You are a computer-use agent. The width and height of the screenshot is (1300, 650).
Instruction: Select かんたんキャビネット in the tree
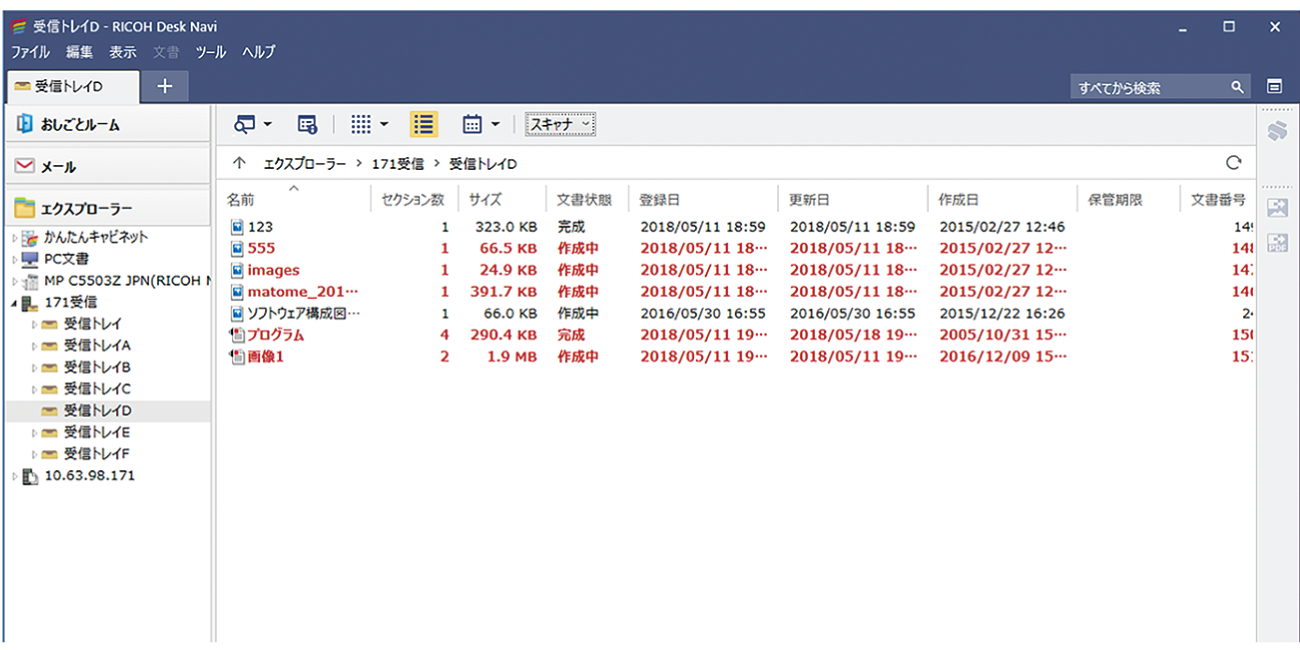tap(96, 237)
